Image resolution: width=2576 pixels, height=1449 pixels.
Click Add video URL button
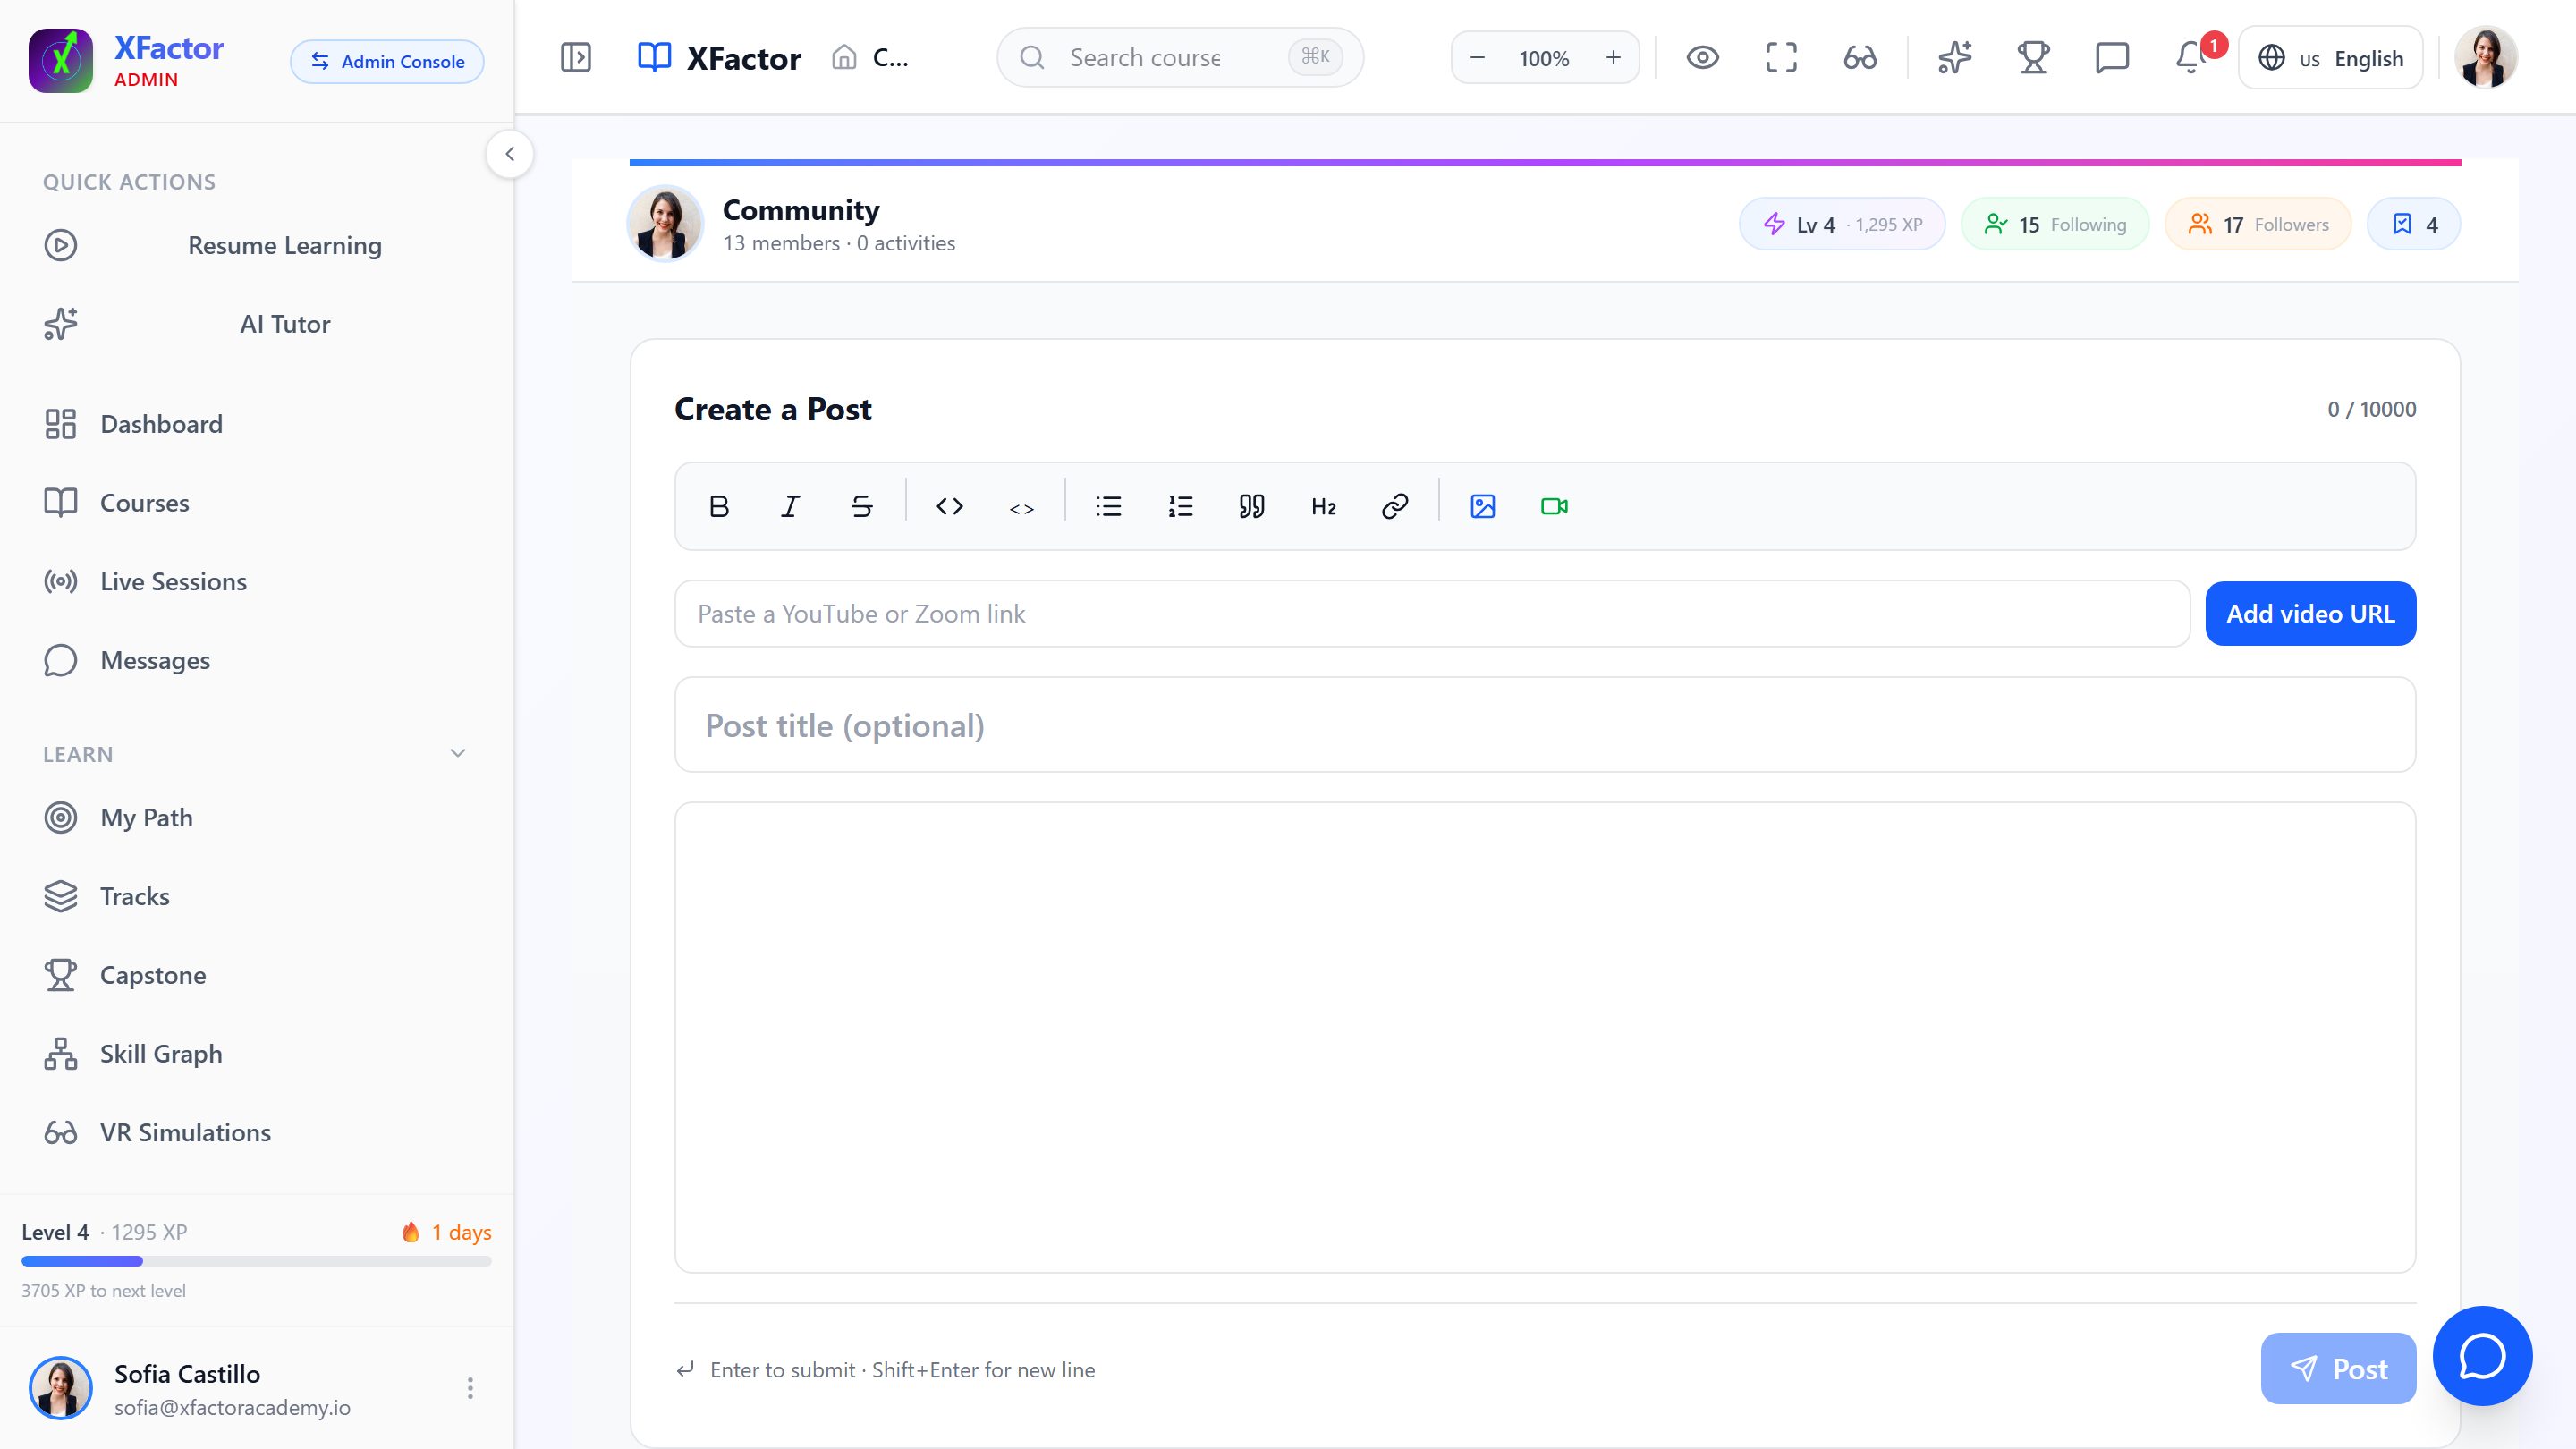click(2310, 613)
